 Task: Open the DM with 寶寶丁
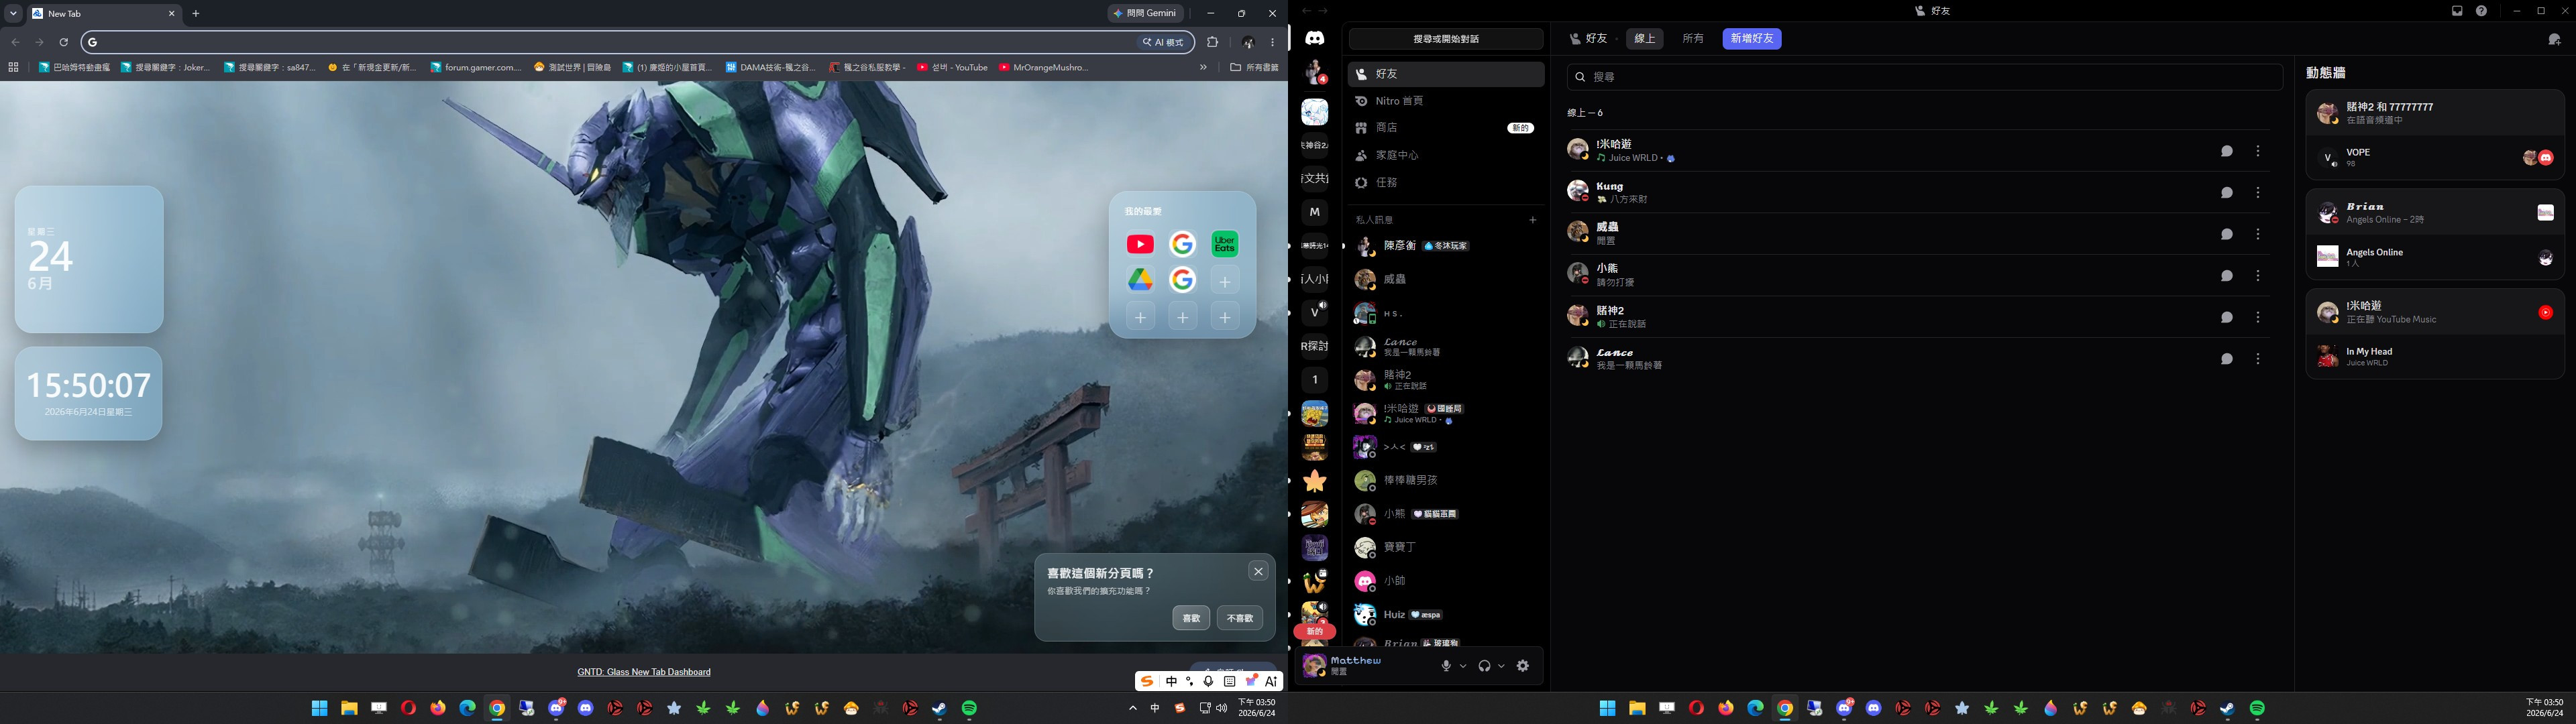[x=1446, y=548]
